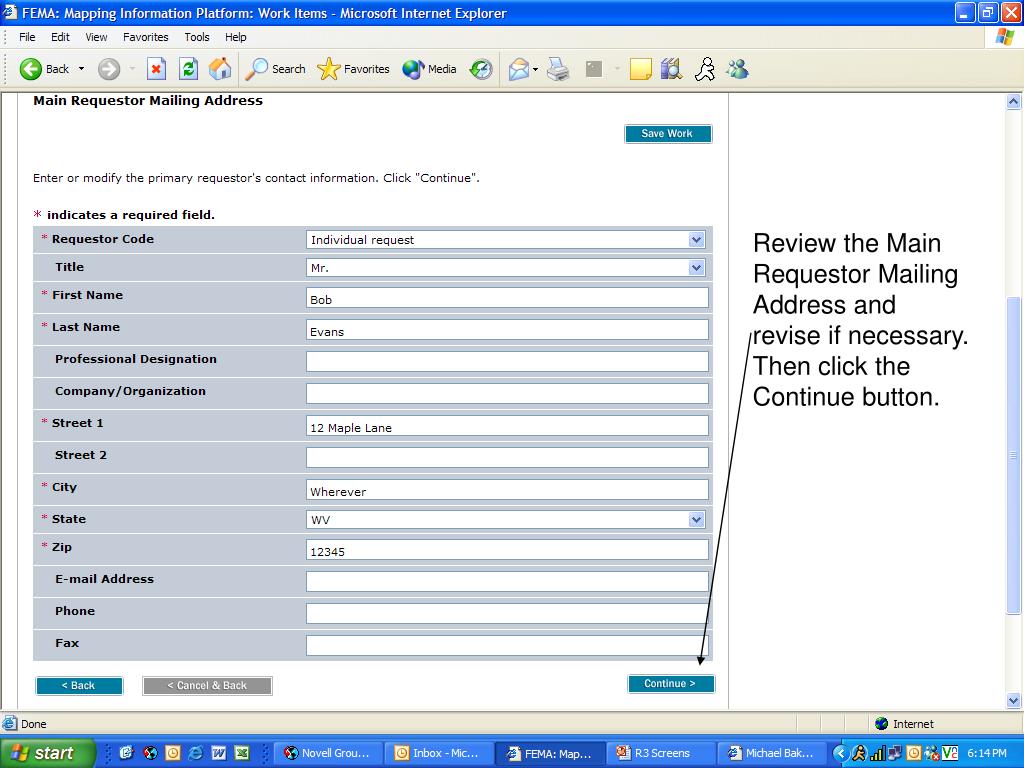Open the File menu
The height and width of the screenshot is (768, 1024).
[x=27, y=37]
